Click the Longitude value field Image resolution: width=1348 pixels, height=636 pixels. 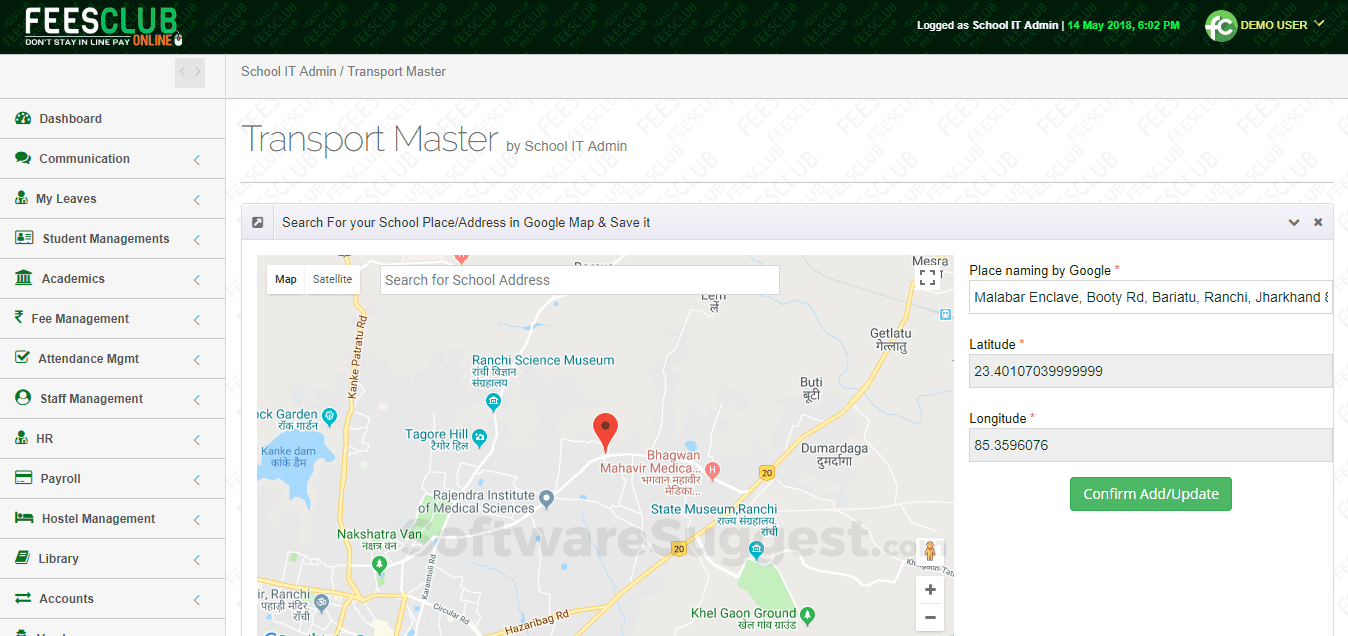click(x=1151, y=445)
